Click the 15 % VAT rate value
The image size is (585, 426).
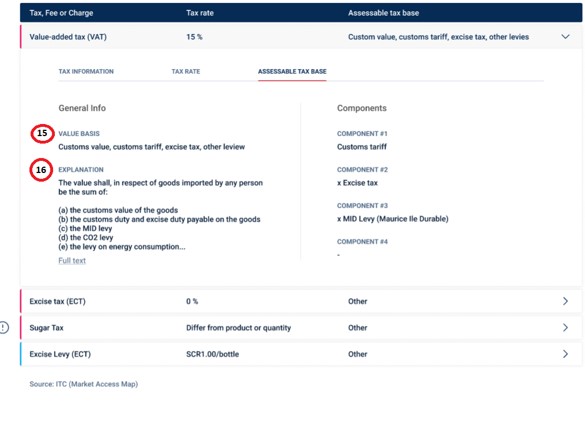(x=194, y=37)
